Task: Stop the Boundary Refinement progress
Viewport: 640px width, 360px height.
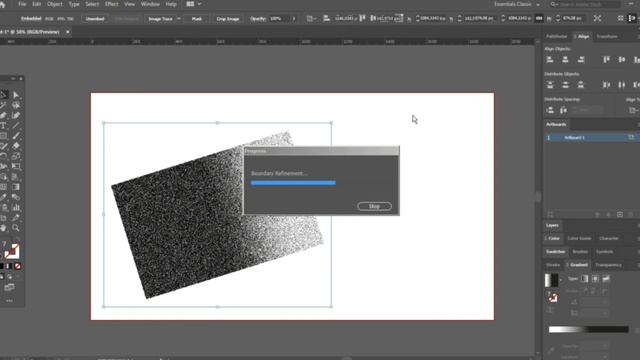Action: [x=374, y=206]
